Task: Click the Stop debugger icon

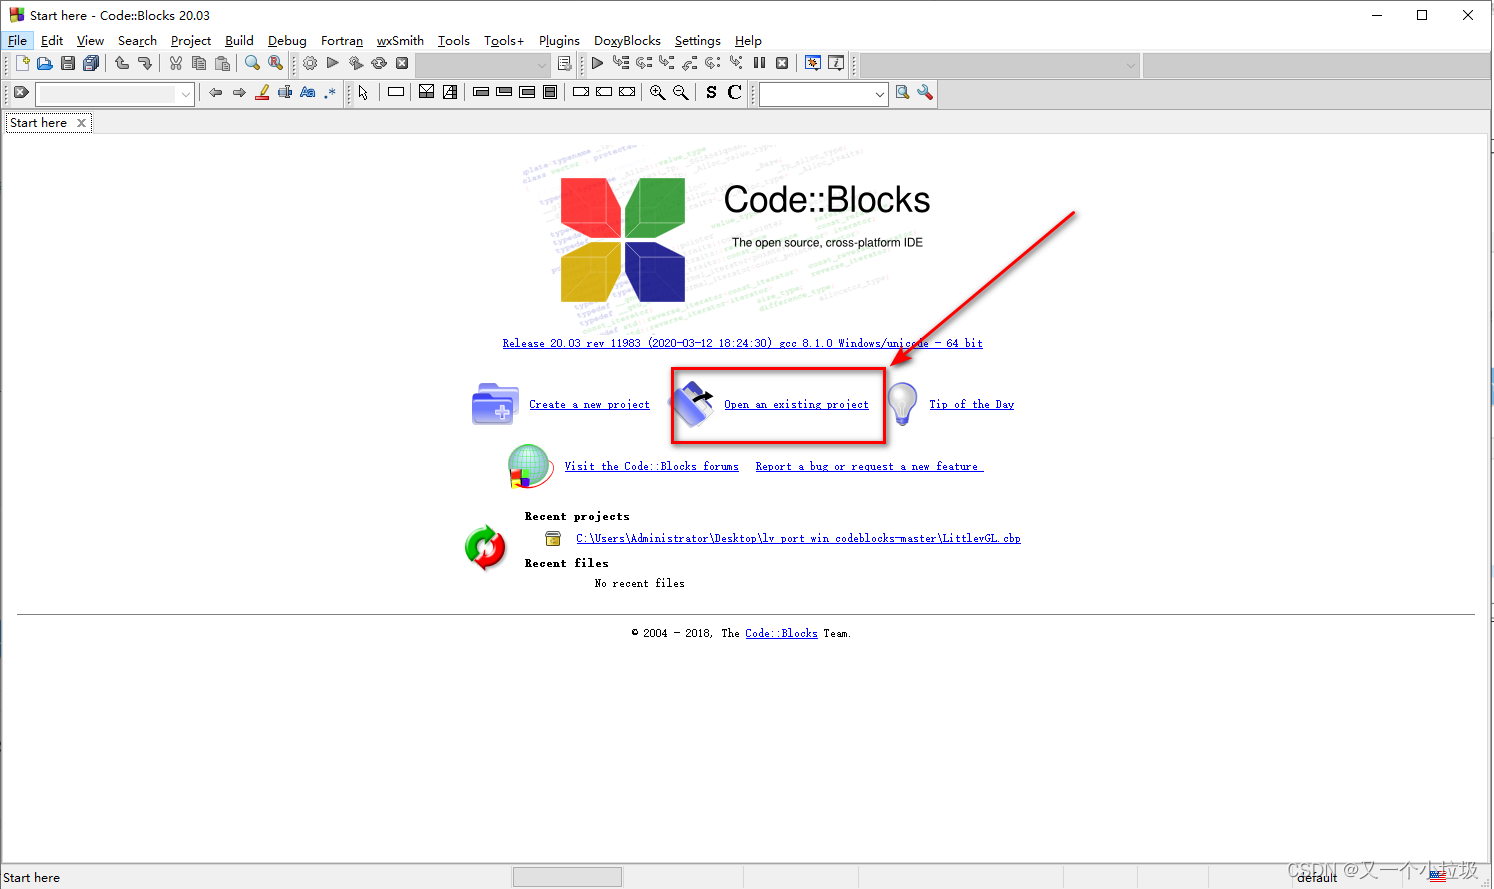Action: (x=782, y=63)
